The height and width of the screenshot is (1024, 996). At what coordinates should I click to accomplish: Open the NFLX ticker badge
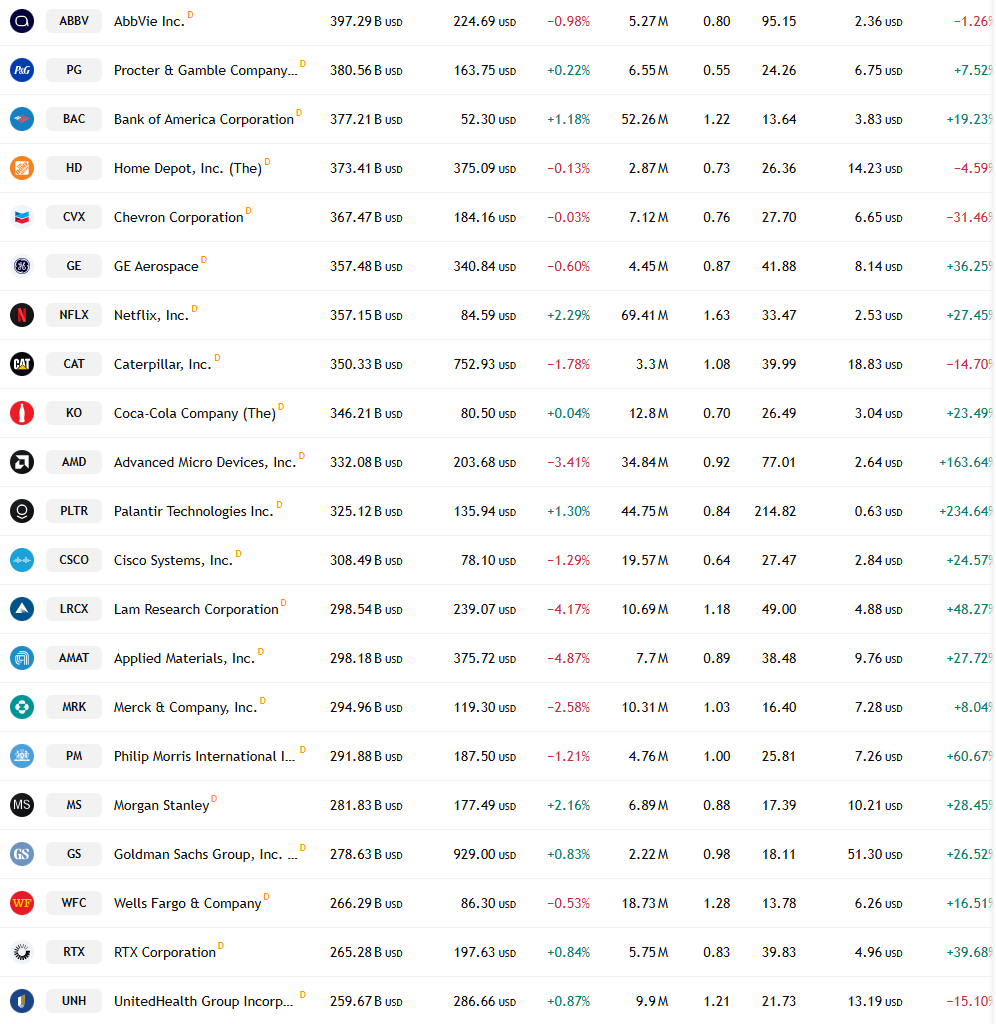point(74,315)
